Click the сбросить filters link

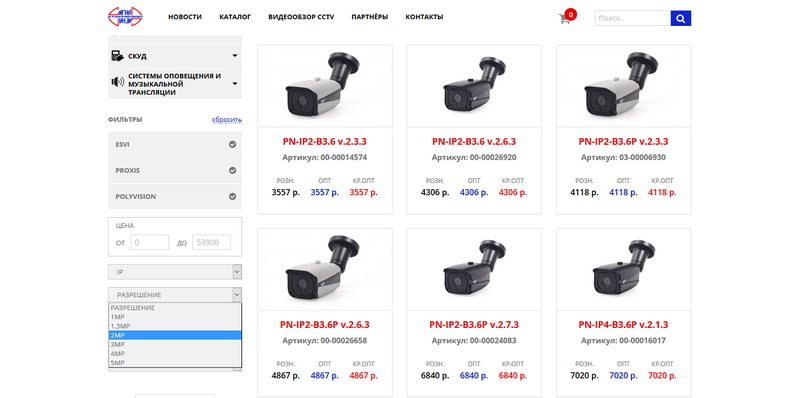[x=227, y=120]
